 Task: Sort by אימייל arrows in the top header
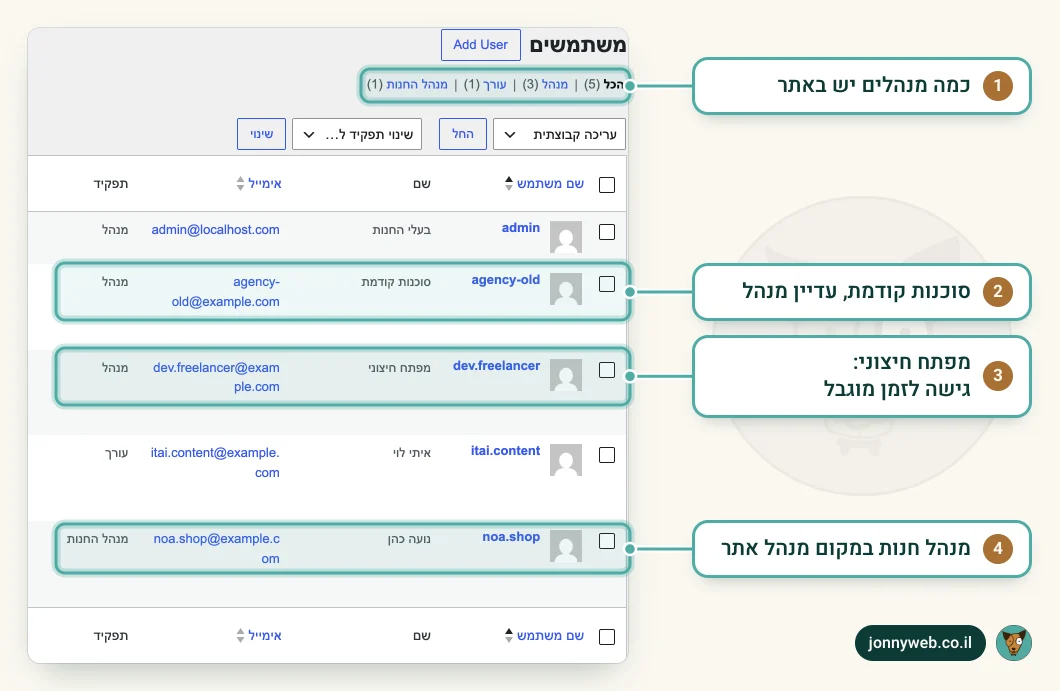(x=240, y=183)
